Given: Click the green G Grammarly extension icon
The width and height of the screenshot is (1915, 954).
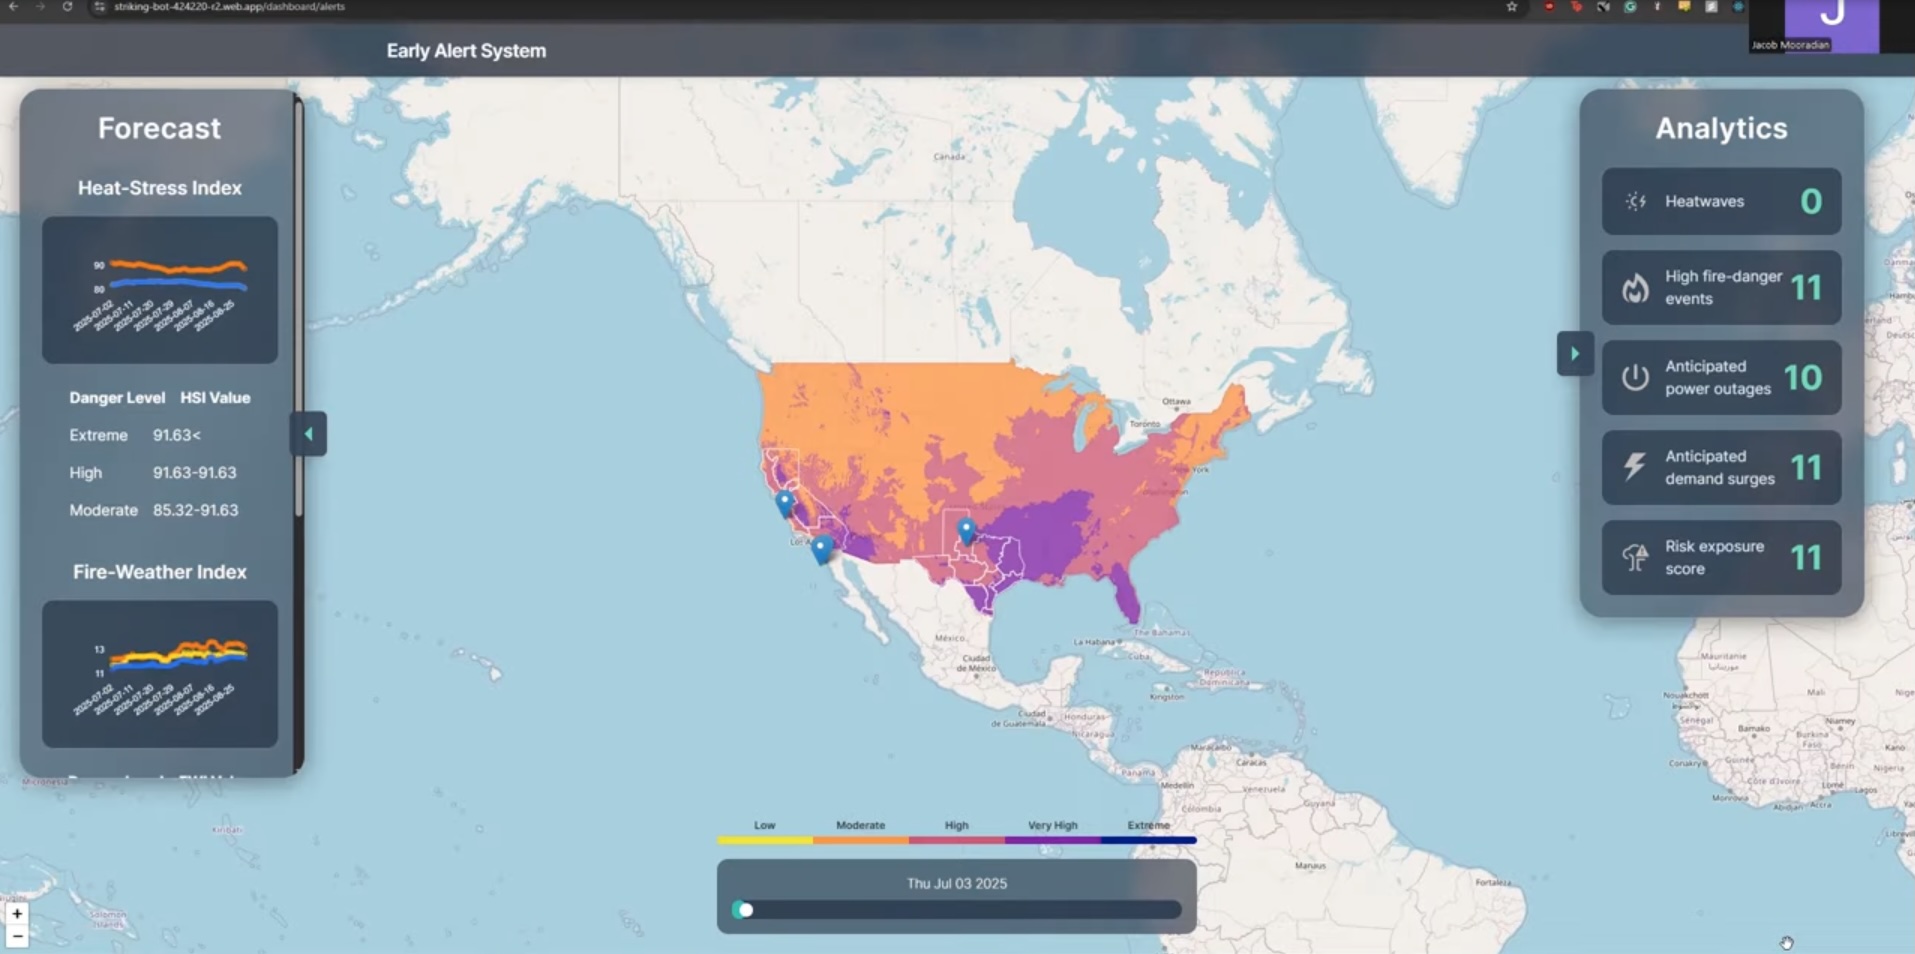Looking at the screenshot, I should coord(1630,7).
